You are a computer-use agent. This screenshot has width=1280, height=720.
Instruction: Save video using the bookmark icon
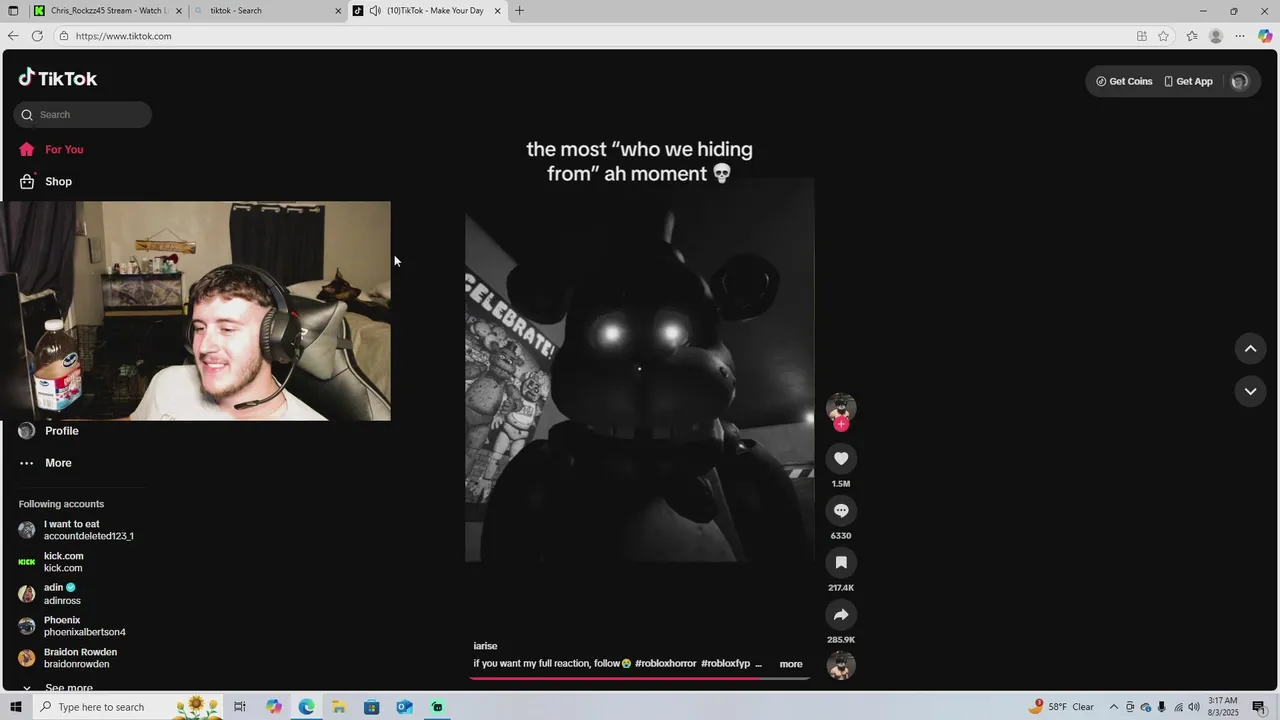click(x=841, y=562)
